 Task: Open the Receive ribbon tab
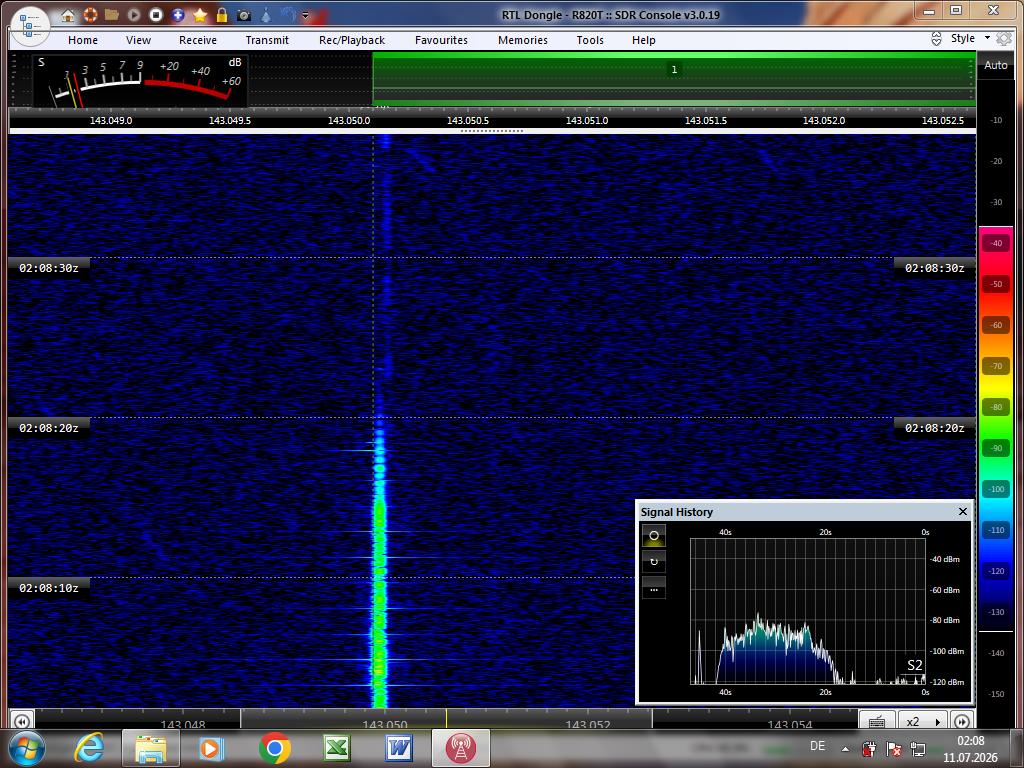tap(198, 40)
